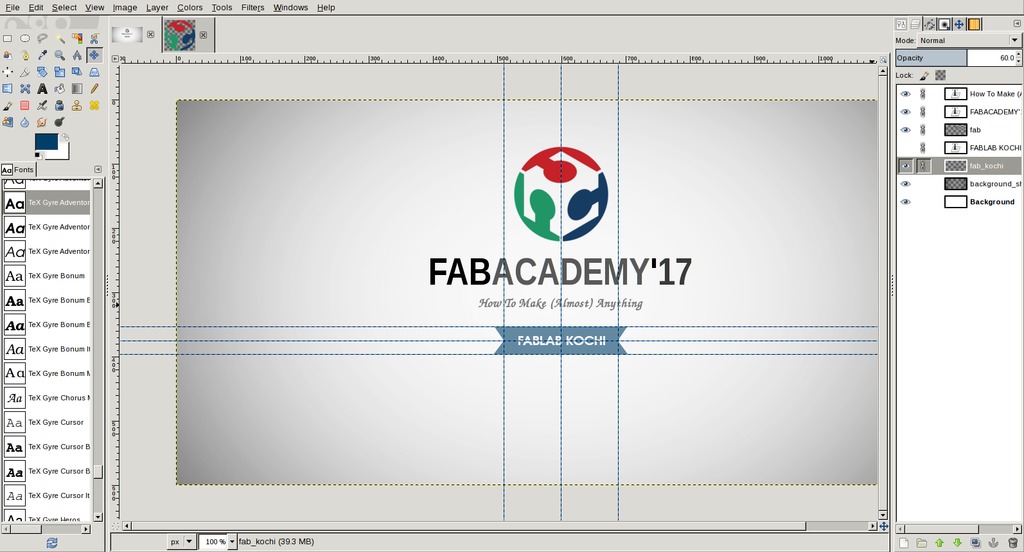
Task: Select the Bucket Fill tool
Action: 59,88
